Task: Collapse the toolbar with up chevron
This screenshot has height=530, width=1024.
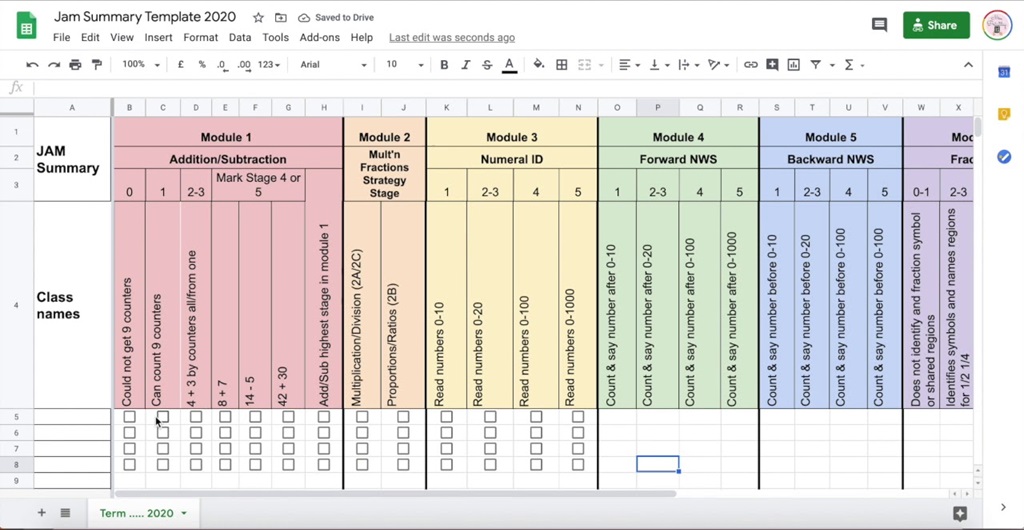Action: point(968,65)
